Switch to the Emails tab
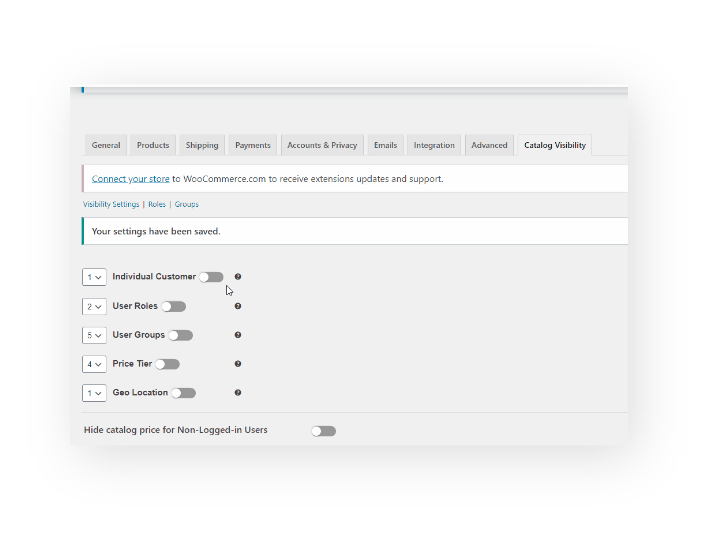 [386, 145]
